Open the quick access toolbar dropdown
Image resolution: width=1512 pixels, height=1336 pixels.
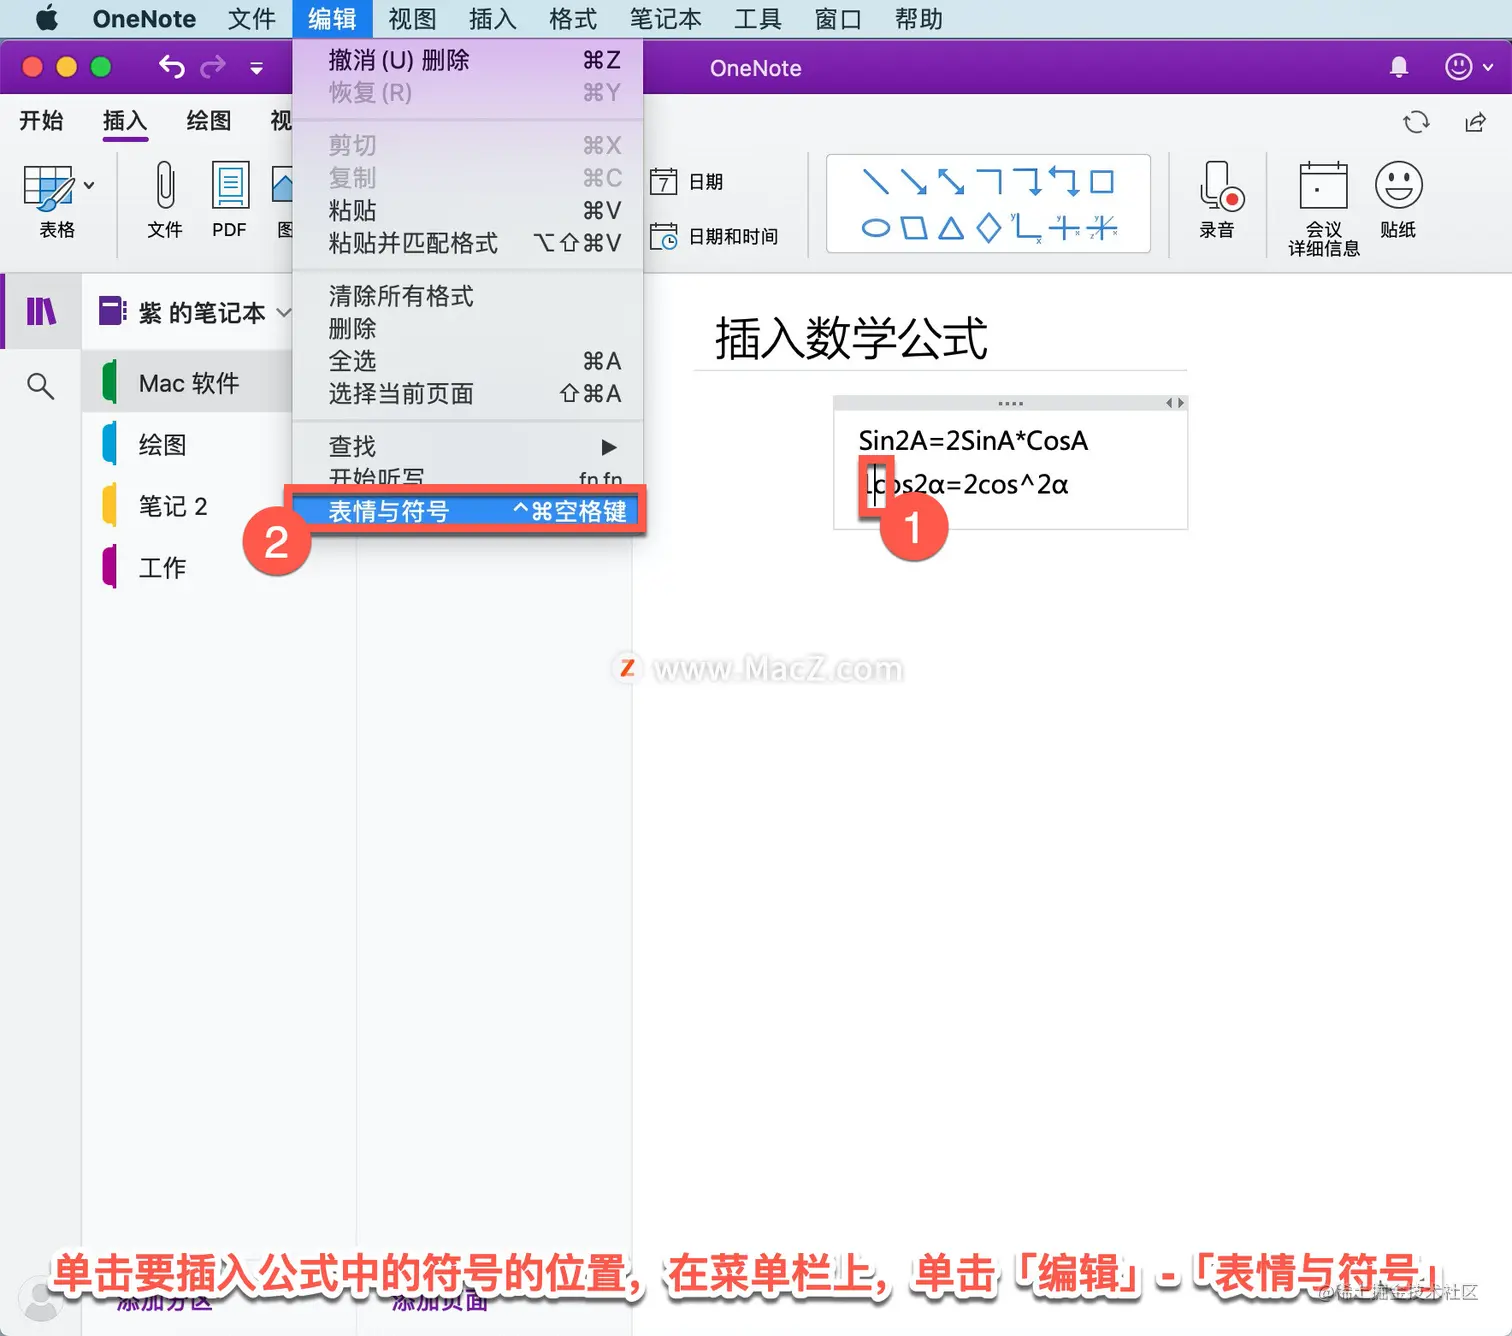[257, 68]
